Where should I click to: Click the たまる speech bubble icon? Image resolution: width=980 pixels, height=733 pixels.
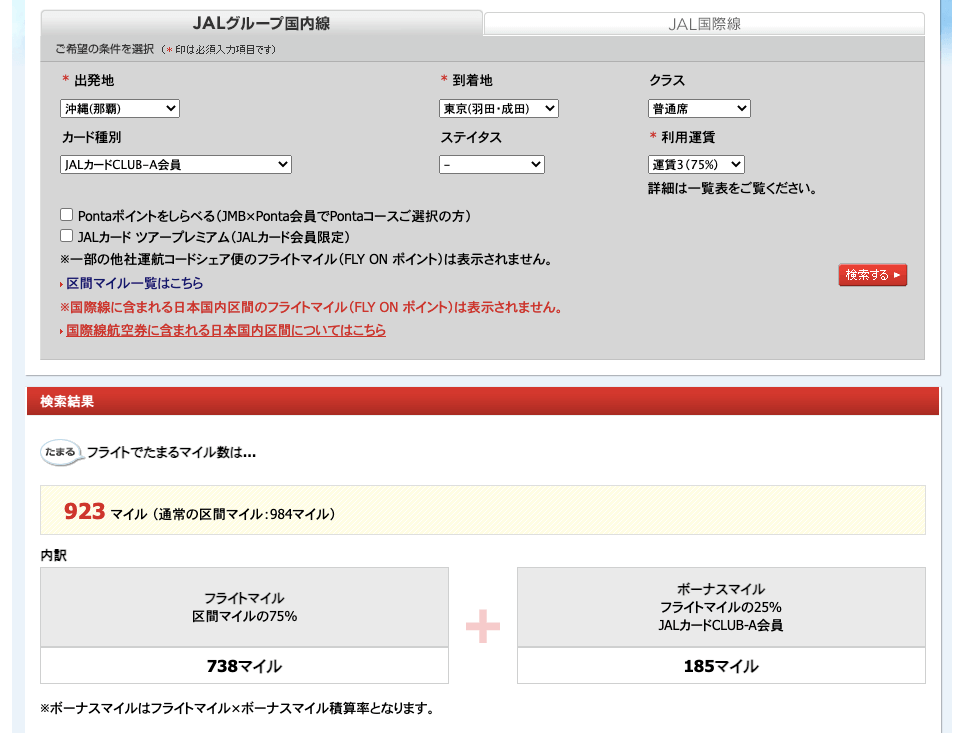pyautogui.click(x=61, y=452)
